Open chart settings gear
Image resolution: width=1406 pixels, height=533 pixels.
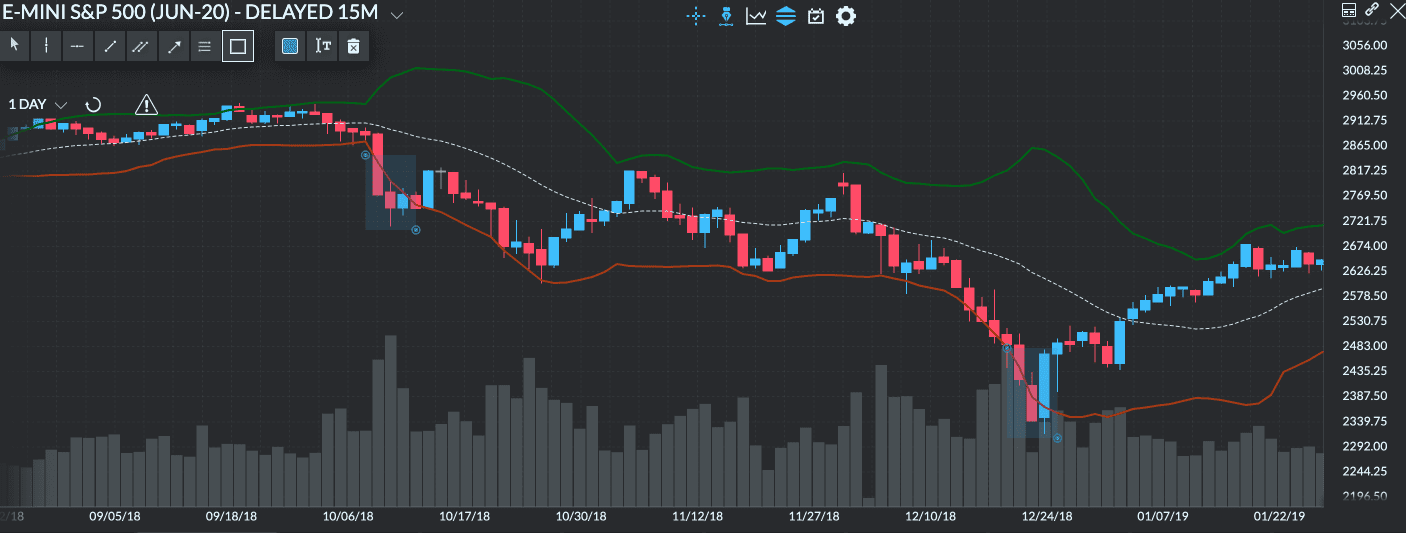tap(846, 16)
